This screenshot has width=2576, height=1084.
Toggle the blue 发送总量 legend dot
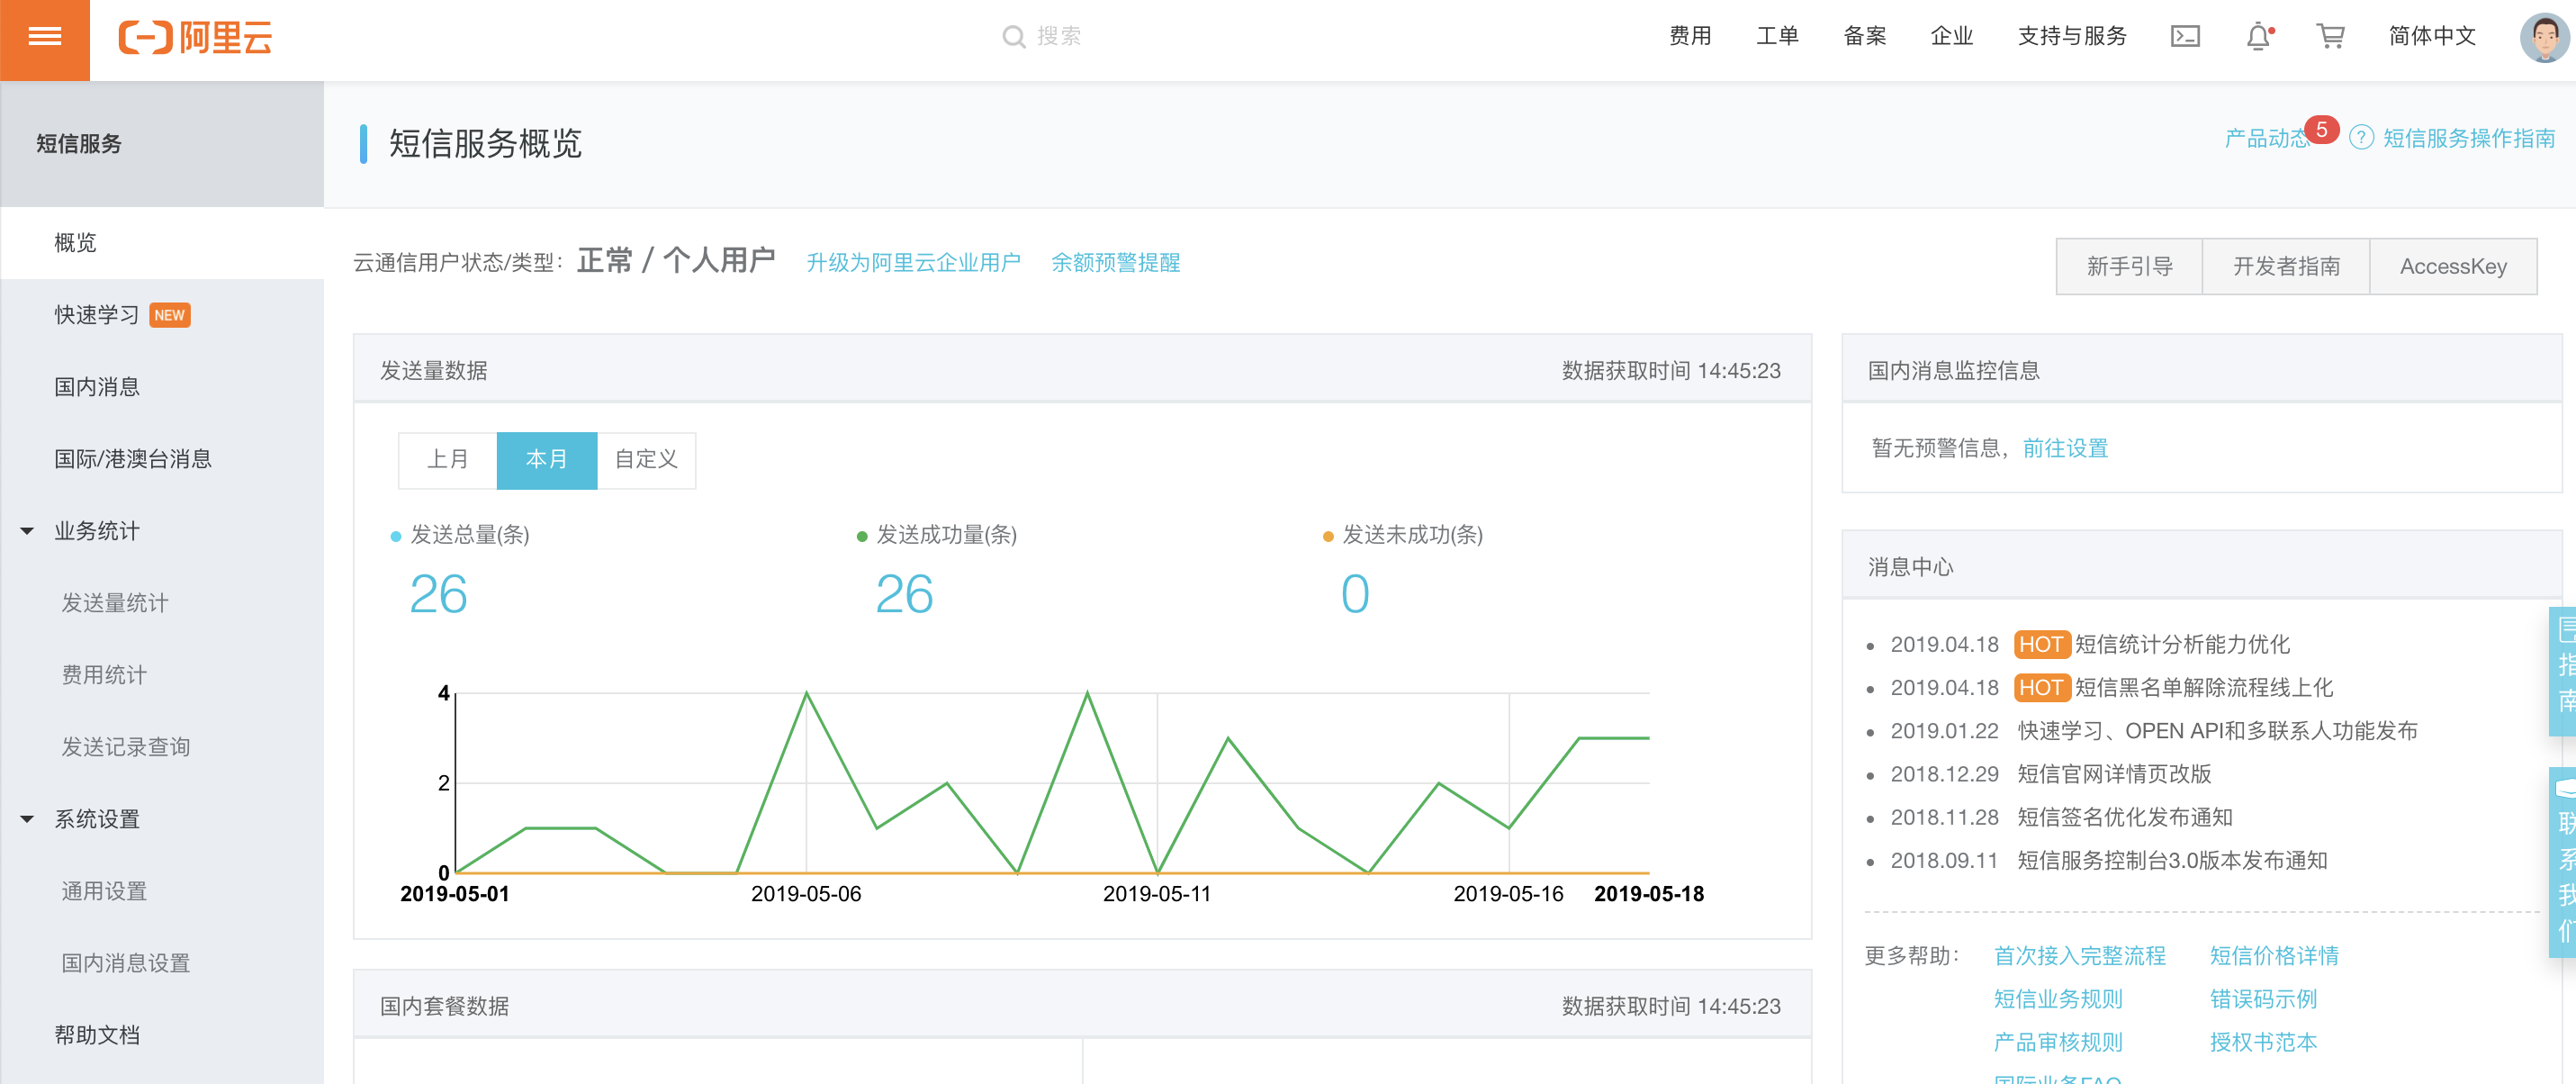click(x=395, y=537)
